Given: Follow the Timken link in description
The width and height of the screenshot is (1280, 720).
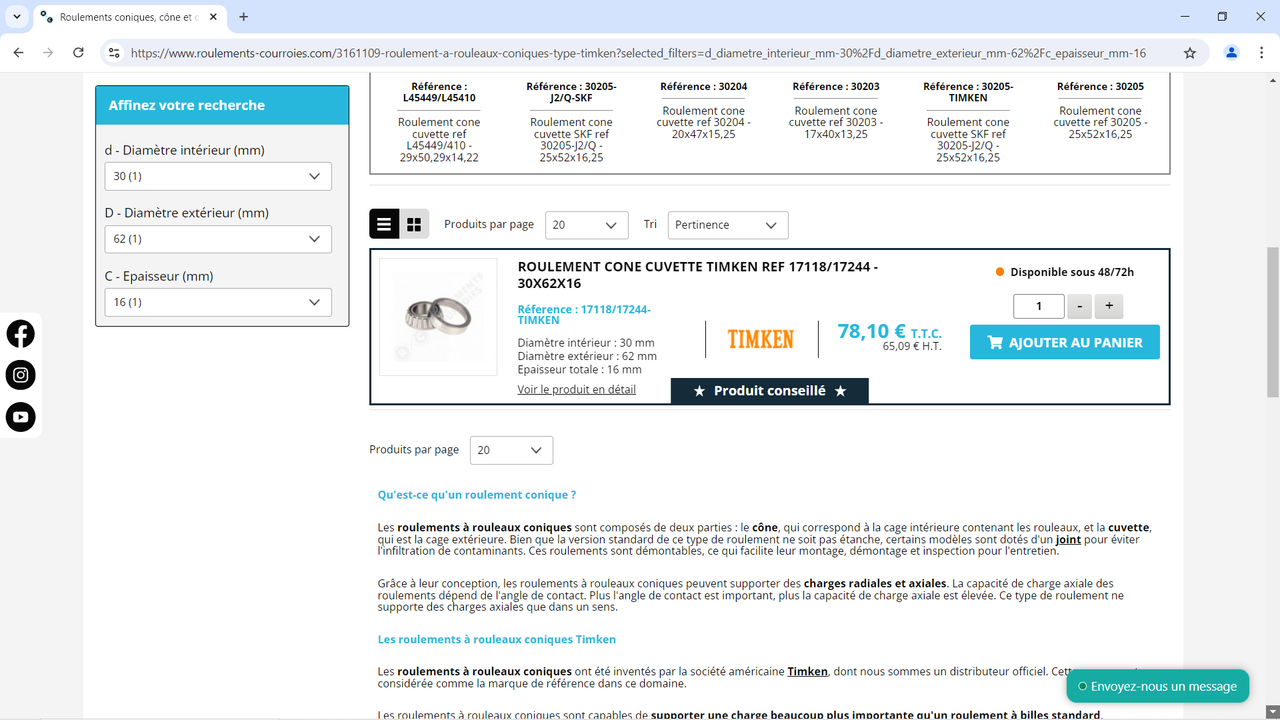Looking at the screenshot, I should [x=808, y=671].
